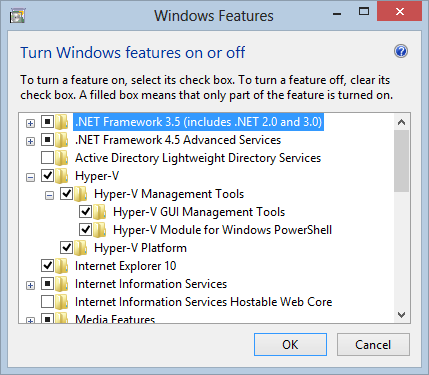The width and height of the screenshot is (429, 375).
Task: Select the 'Internet Information Services' label
Action: pos(151,284)
